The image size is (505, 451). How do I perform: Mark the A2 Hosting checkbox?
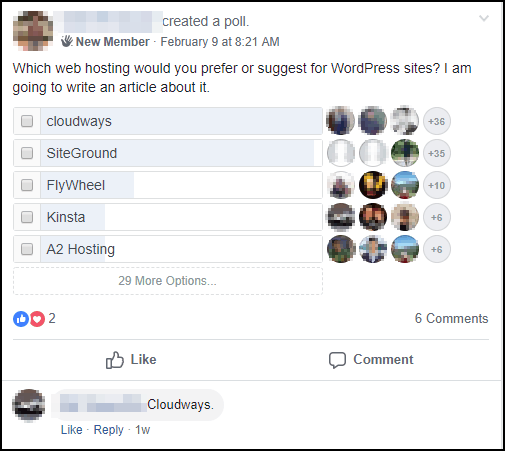coord(27,249)
